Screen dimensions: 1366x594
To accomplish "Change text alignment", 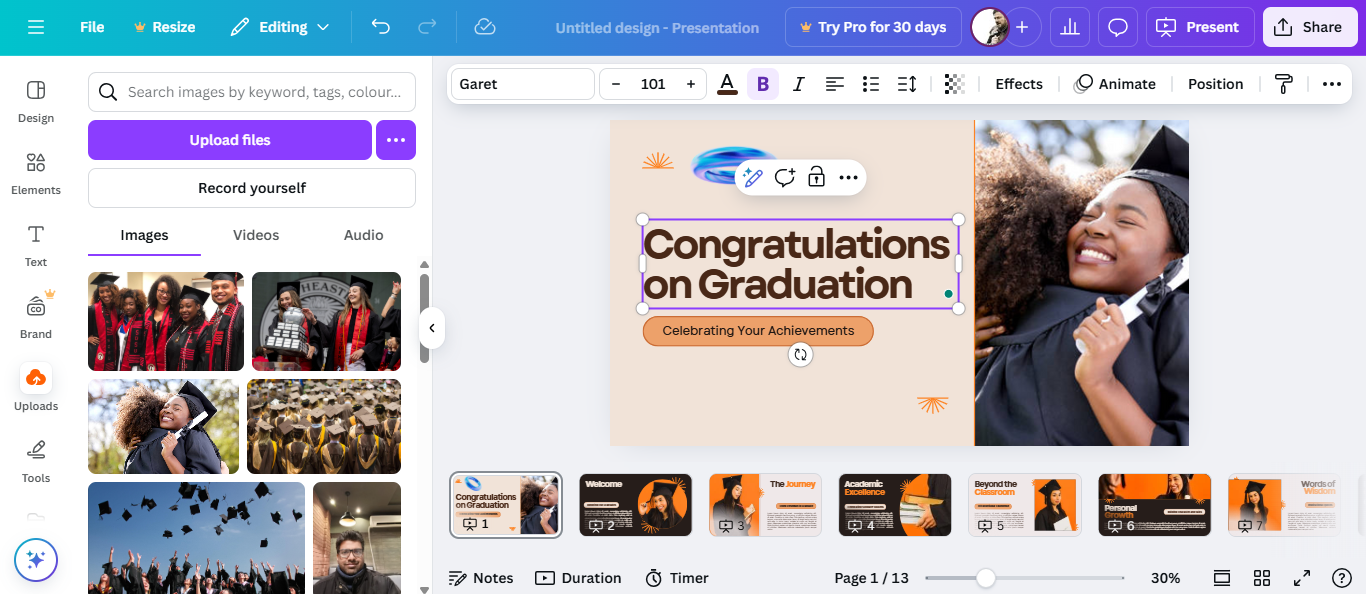I will pyautogui.click(x=834, y=84).
